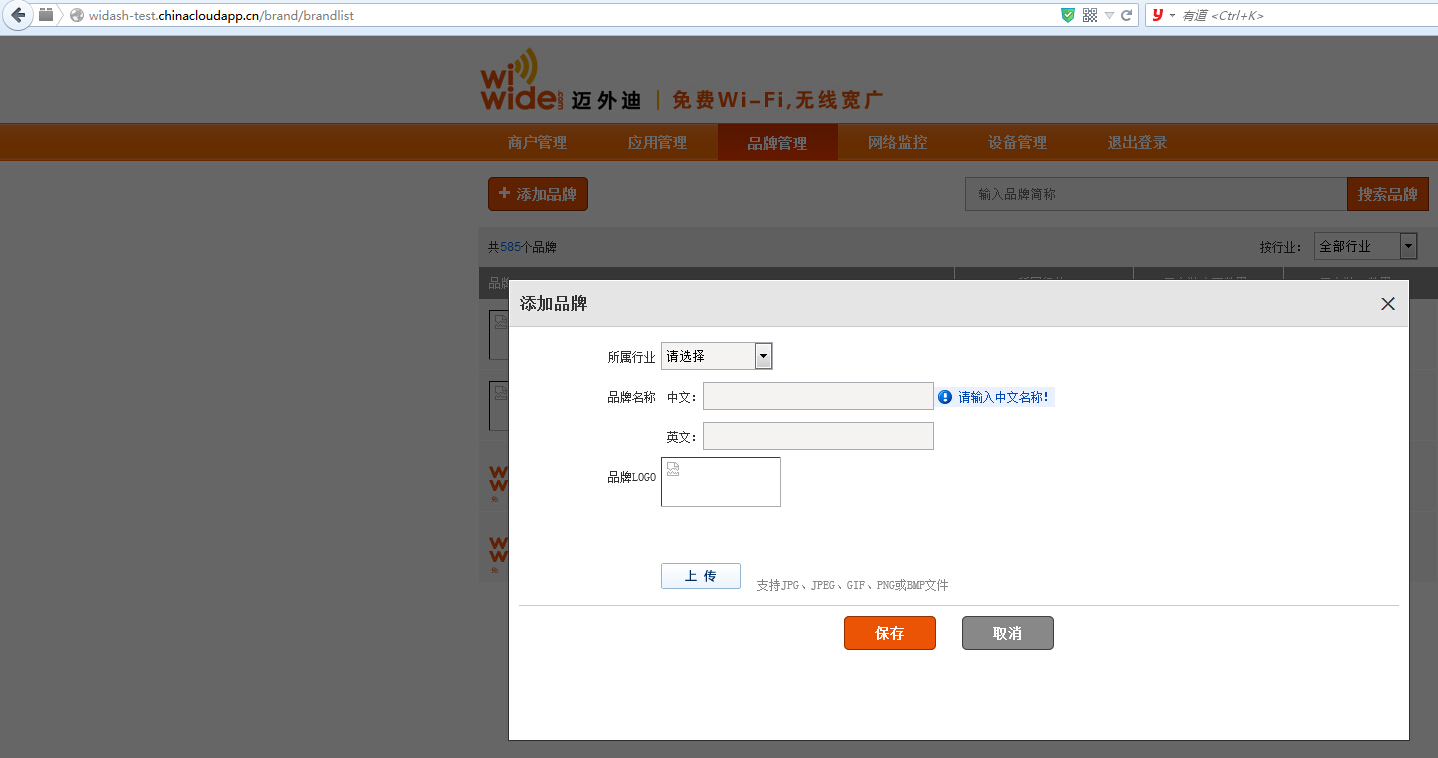Screen dimensions: 1438x758
Task: Click the 请输入中文名称 validation message
Action: tap(1004, 397)
